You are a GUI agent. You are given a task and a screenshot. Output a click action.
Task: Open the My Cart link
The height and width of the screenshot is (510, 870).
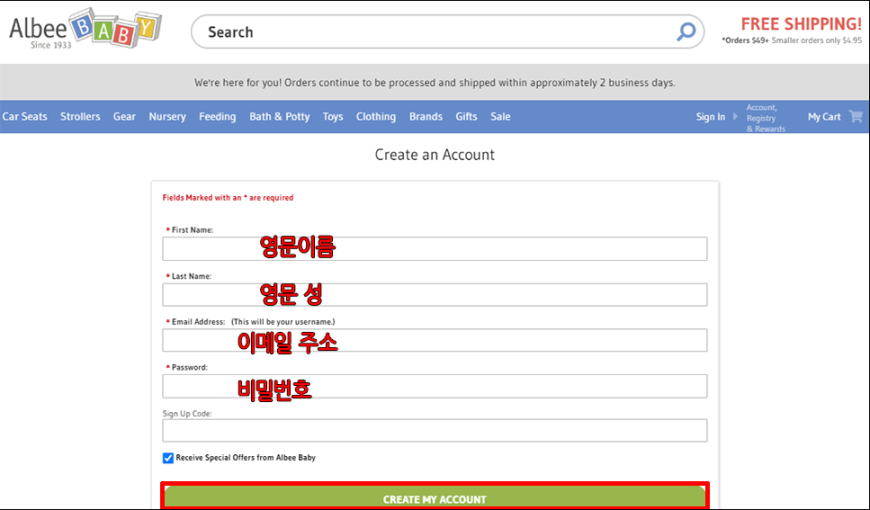(824, 117)
